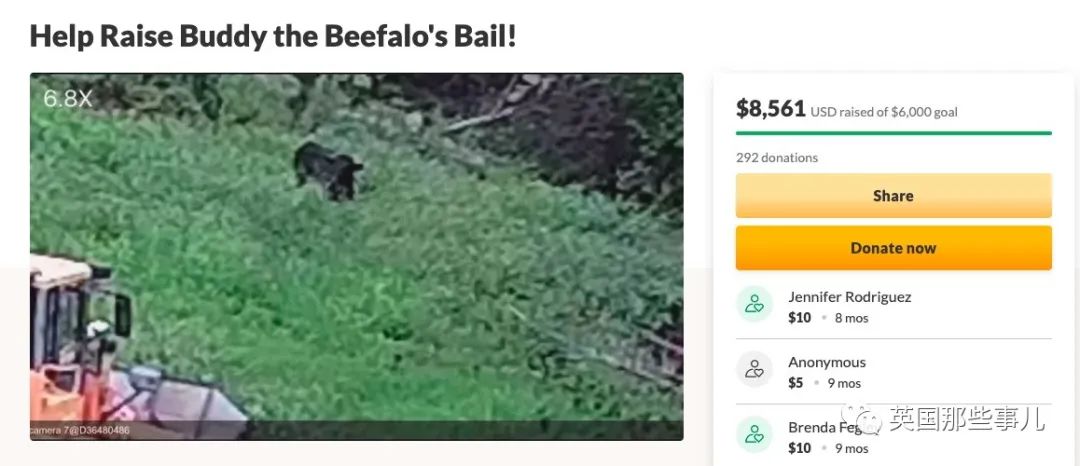
Task: Click the 6.8X zoom label on photo
Action: coord(68,99)
